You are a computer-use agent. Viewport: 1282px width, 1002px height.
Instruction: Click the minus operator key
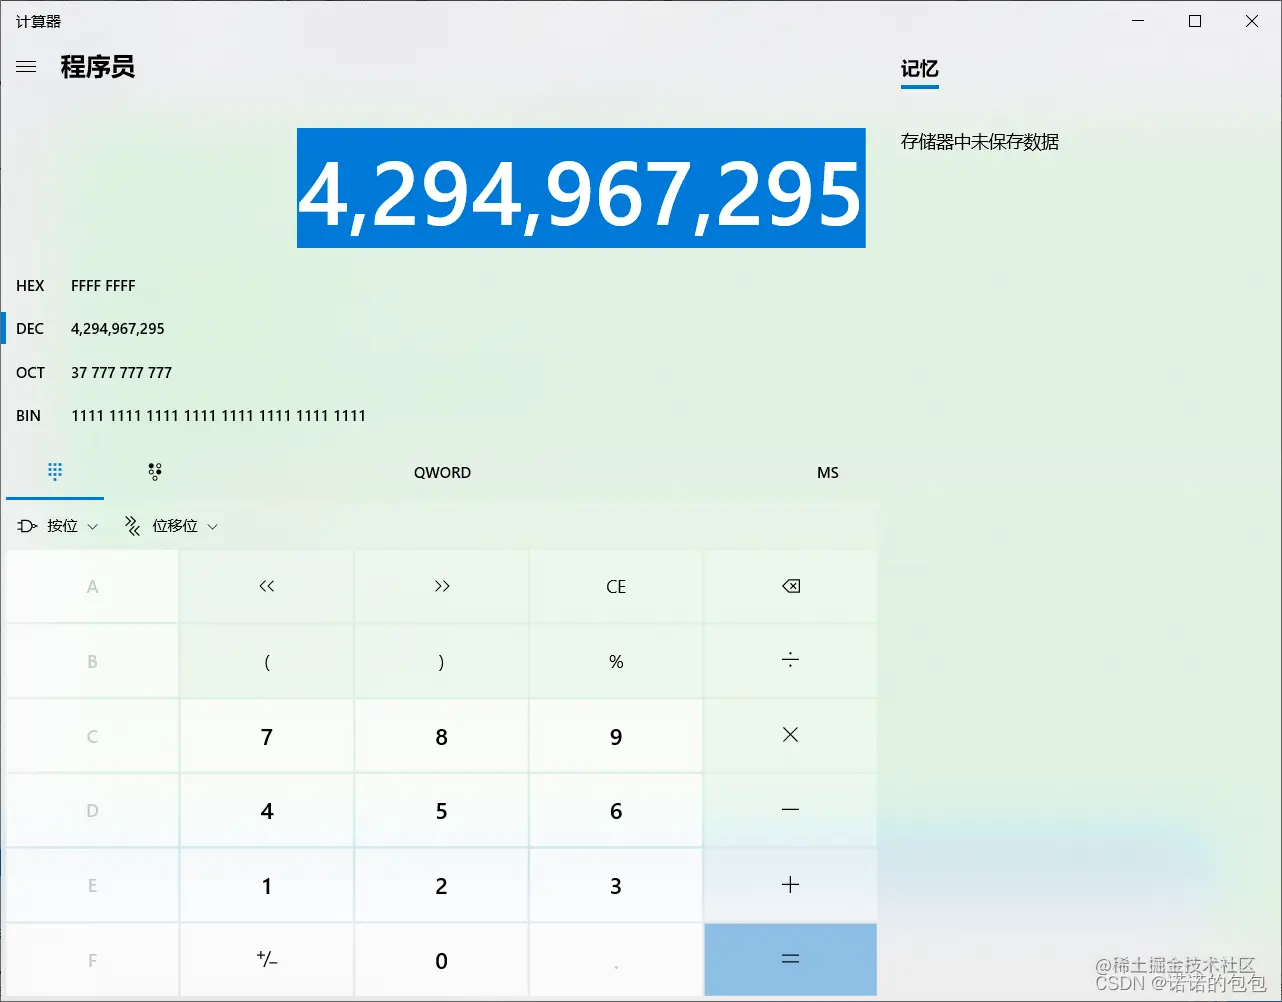790,810
